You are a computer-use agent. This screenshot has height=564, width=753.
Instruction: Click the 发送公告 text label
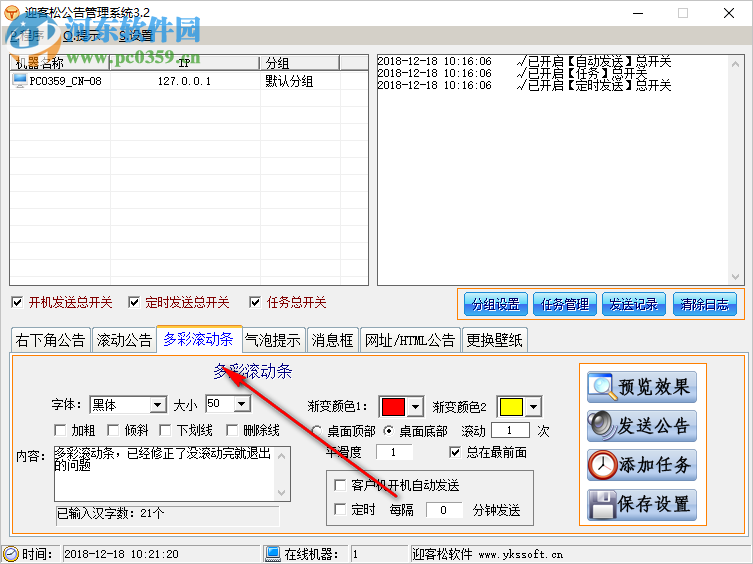coord(654,426)
